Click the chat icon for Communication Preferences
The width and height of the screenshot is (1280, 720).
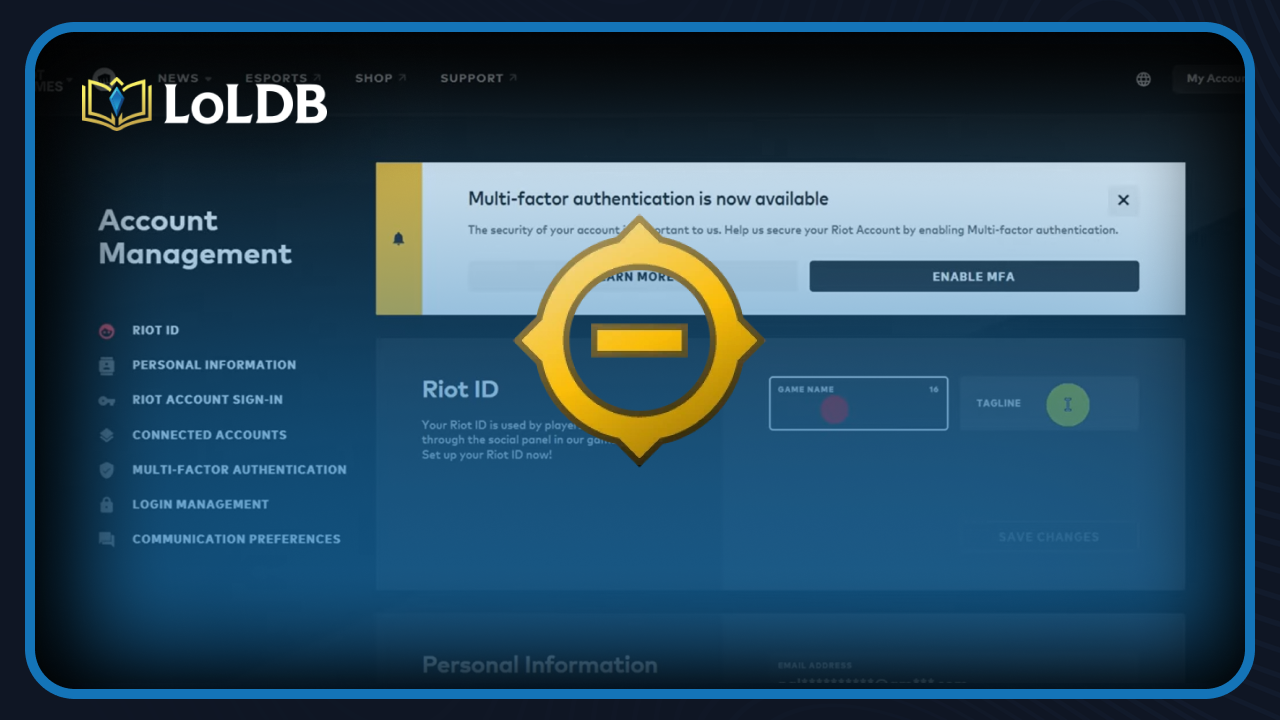coord(107,539)
